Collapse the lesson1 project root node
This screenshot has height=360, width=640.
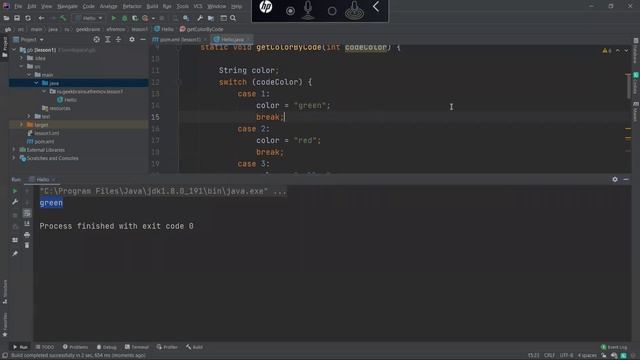14,50
